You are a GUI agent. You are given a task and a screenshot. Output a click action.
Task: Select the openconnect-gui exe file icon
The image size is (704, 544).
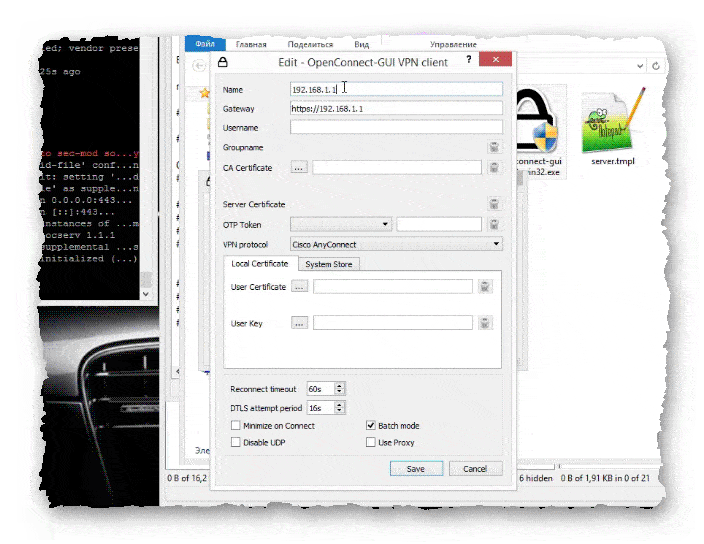coord(538,121)
